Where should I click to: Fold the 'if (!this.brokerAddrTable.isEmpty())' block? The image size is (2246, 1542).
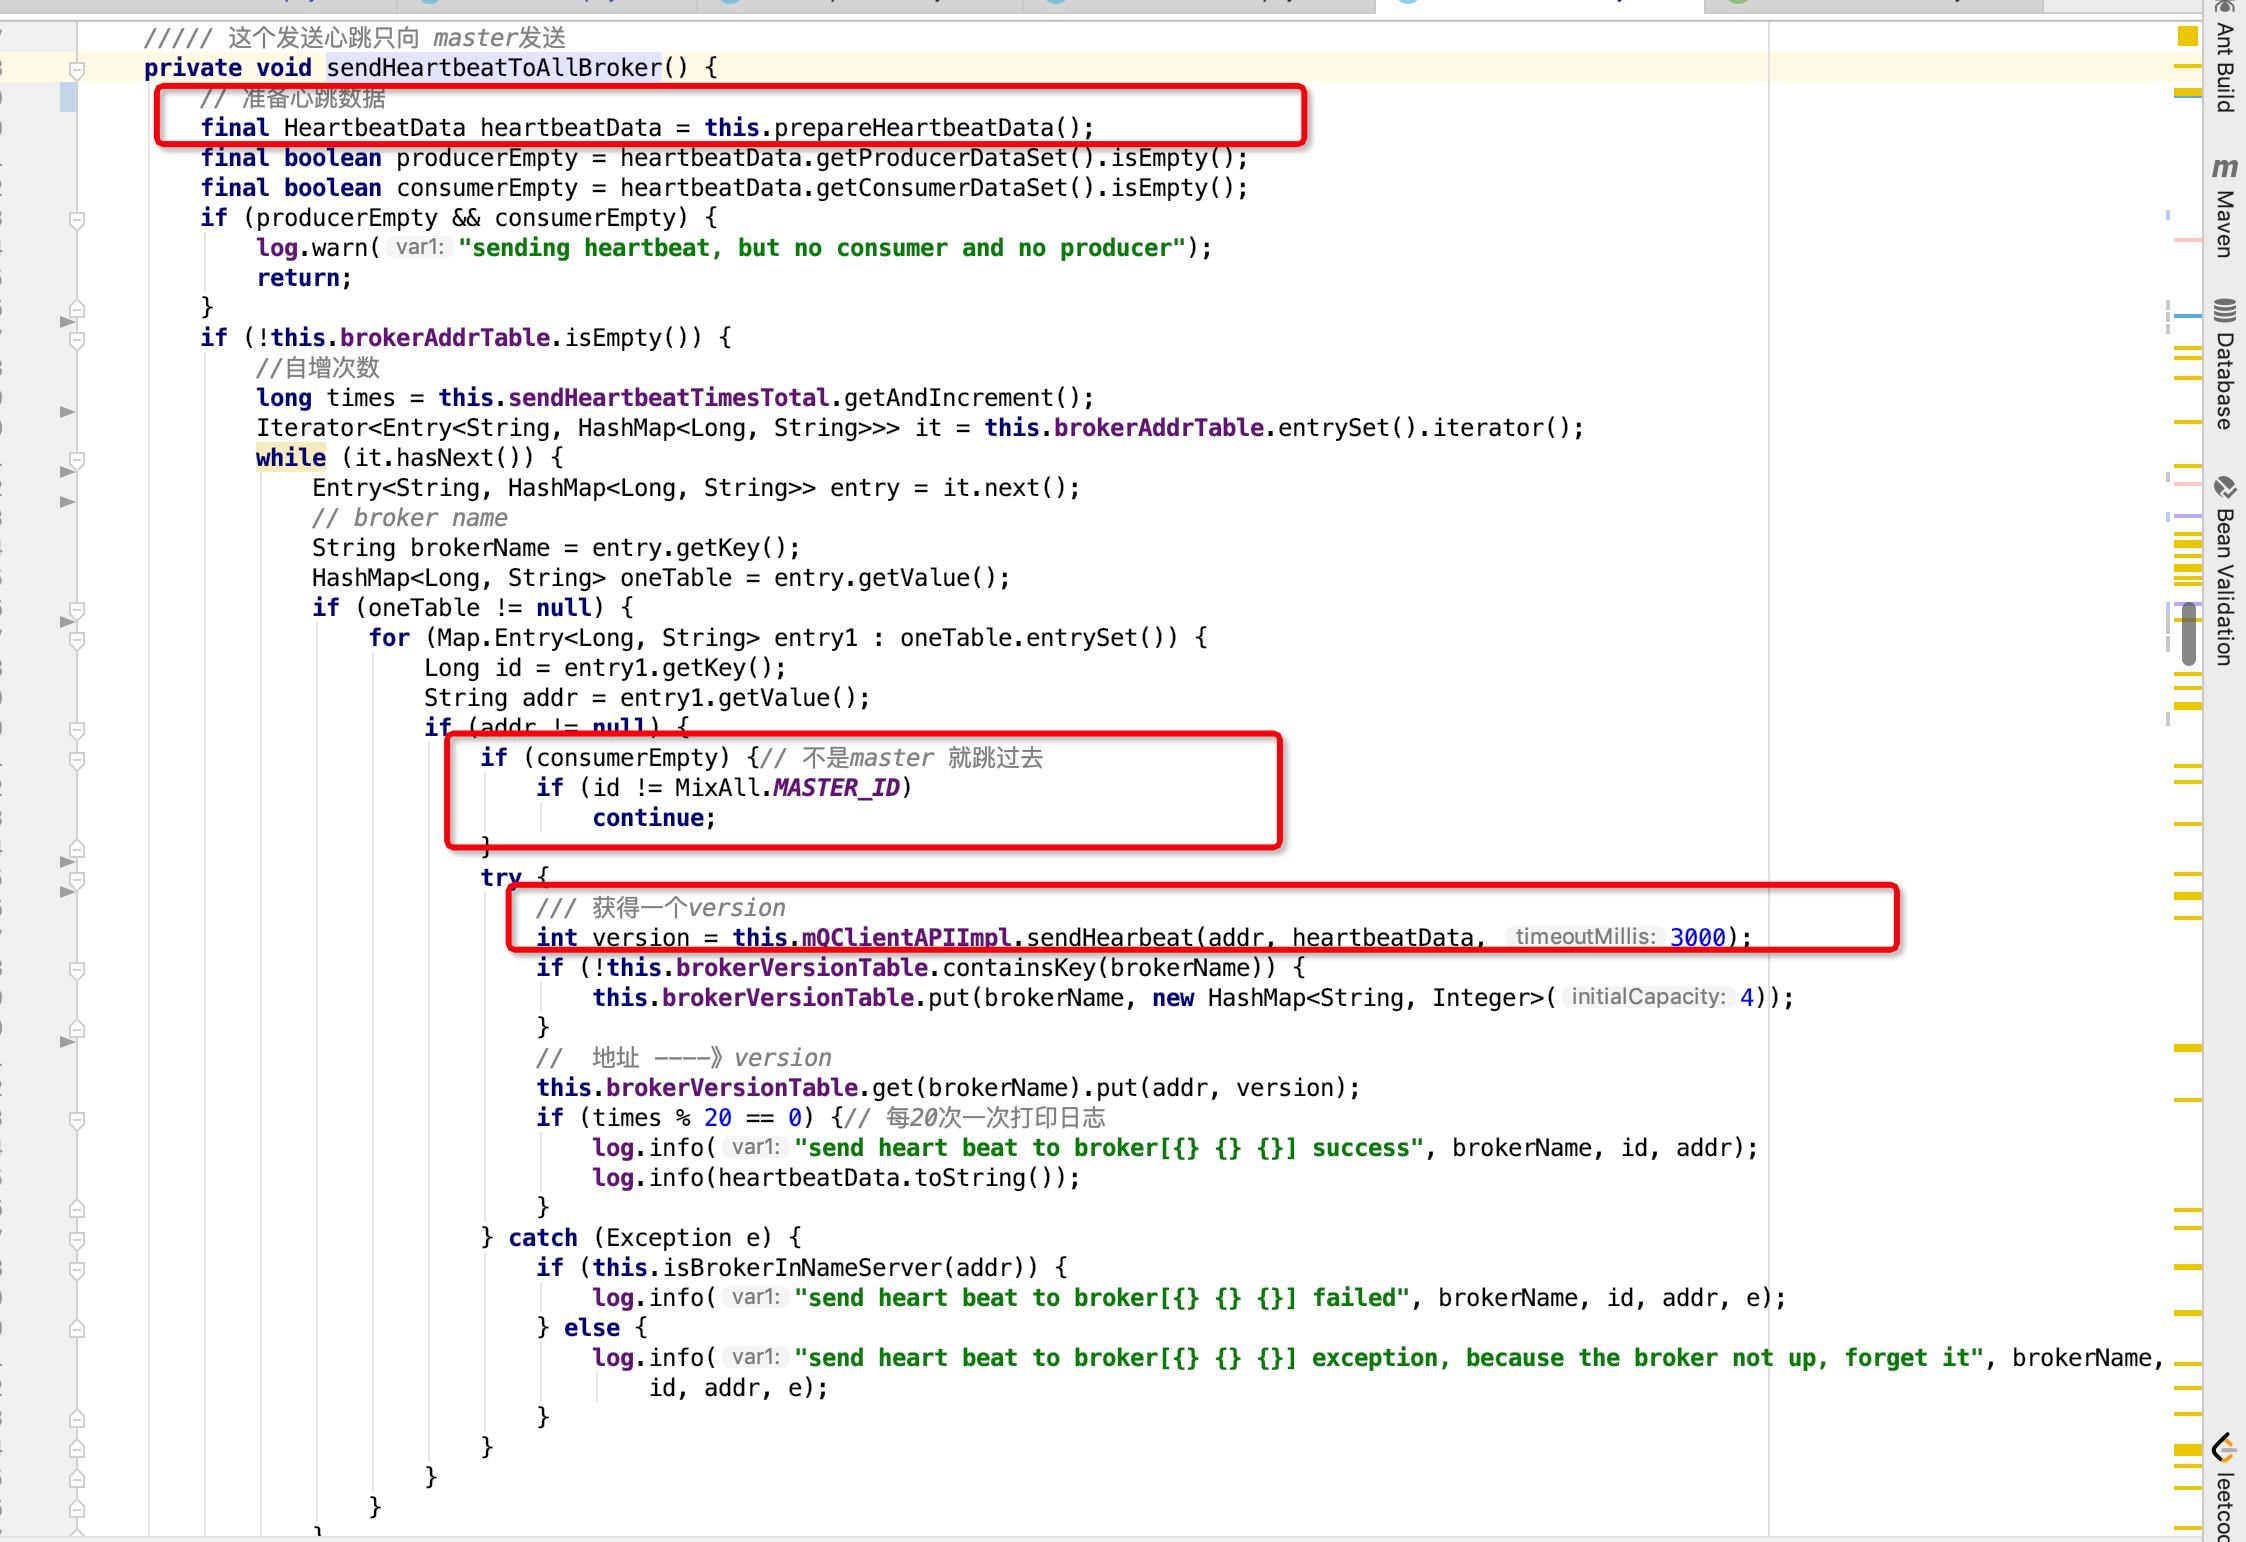(77, 339)
